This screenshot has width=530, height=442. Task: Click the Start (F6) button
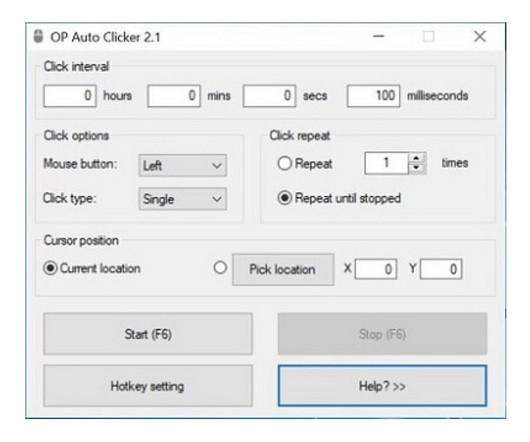[x=148, y=334]
